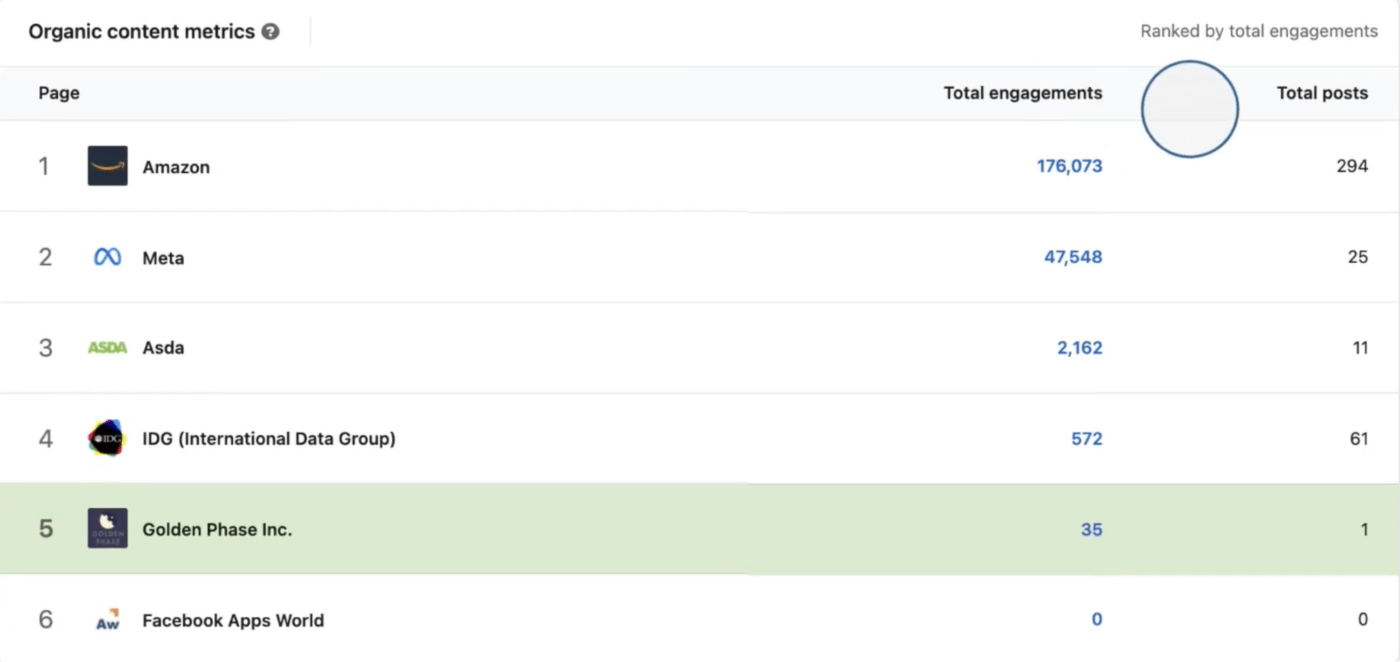The height and width of the screenshot is (662, 1400).
Task: Click Golden Phase's 35 engagements value
Action: tap(1092, 529)
